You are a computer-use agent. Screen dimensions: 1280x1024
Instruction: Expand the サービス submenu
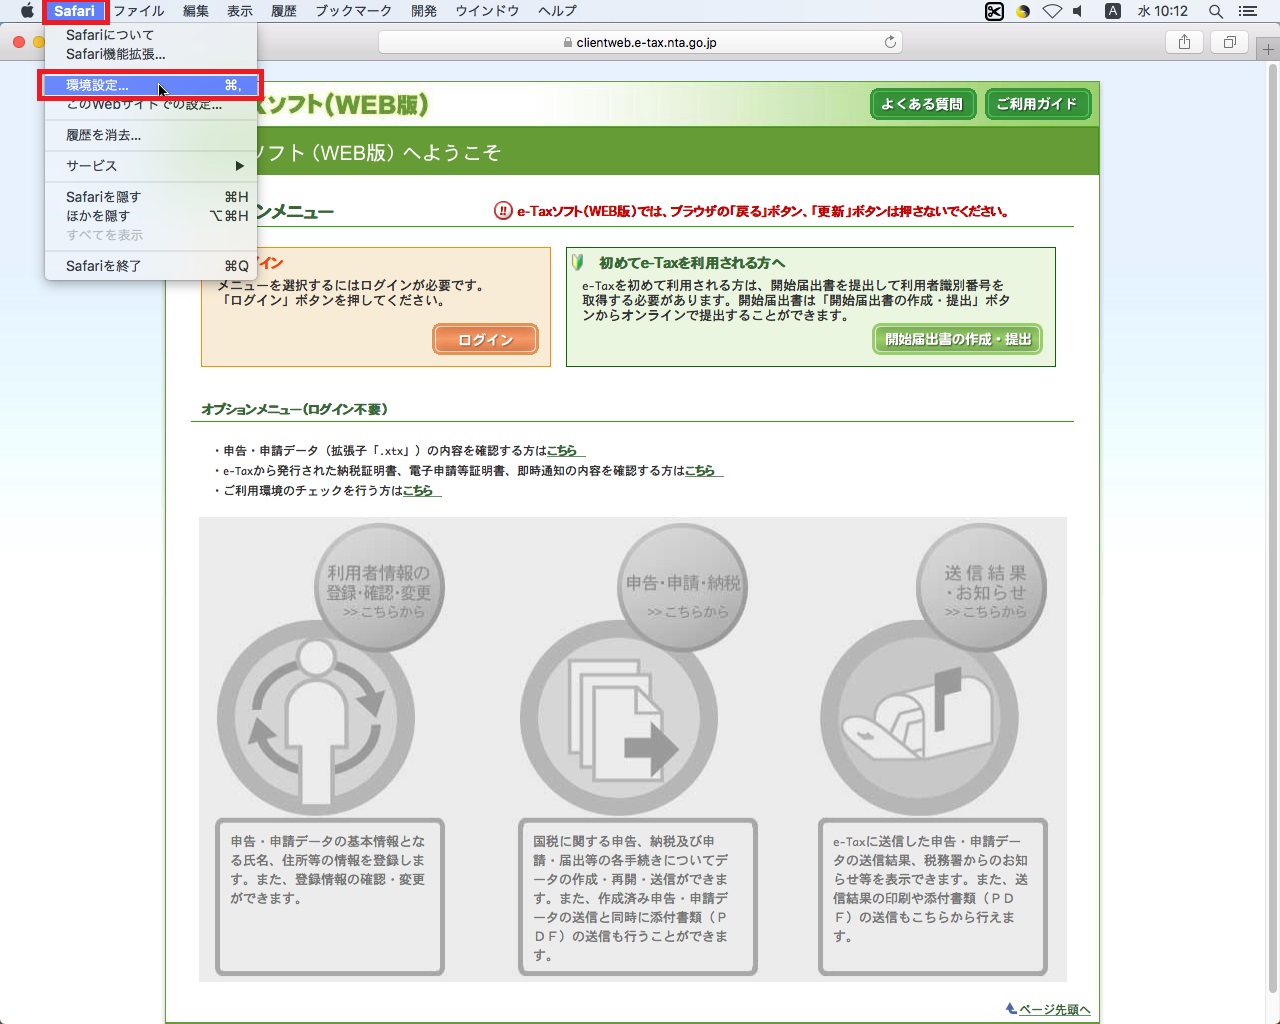pos(150,166)
